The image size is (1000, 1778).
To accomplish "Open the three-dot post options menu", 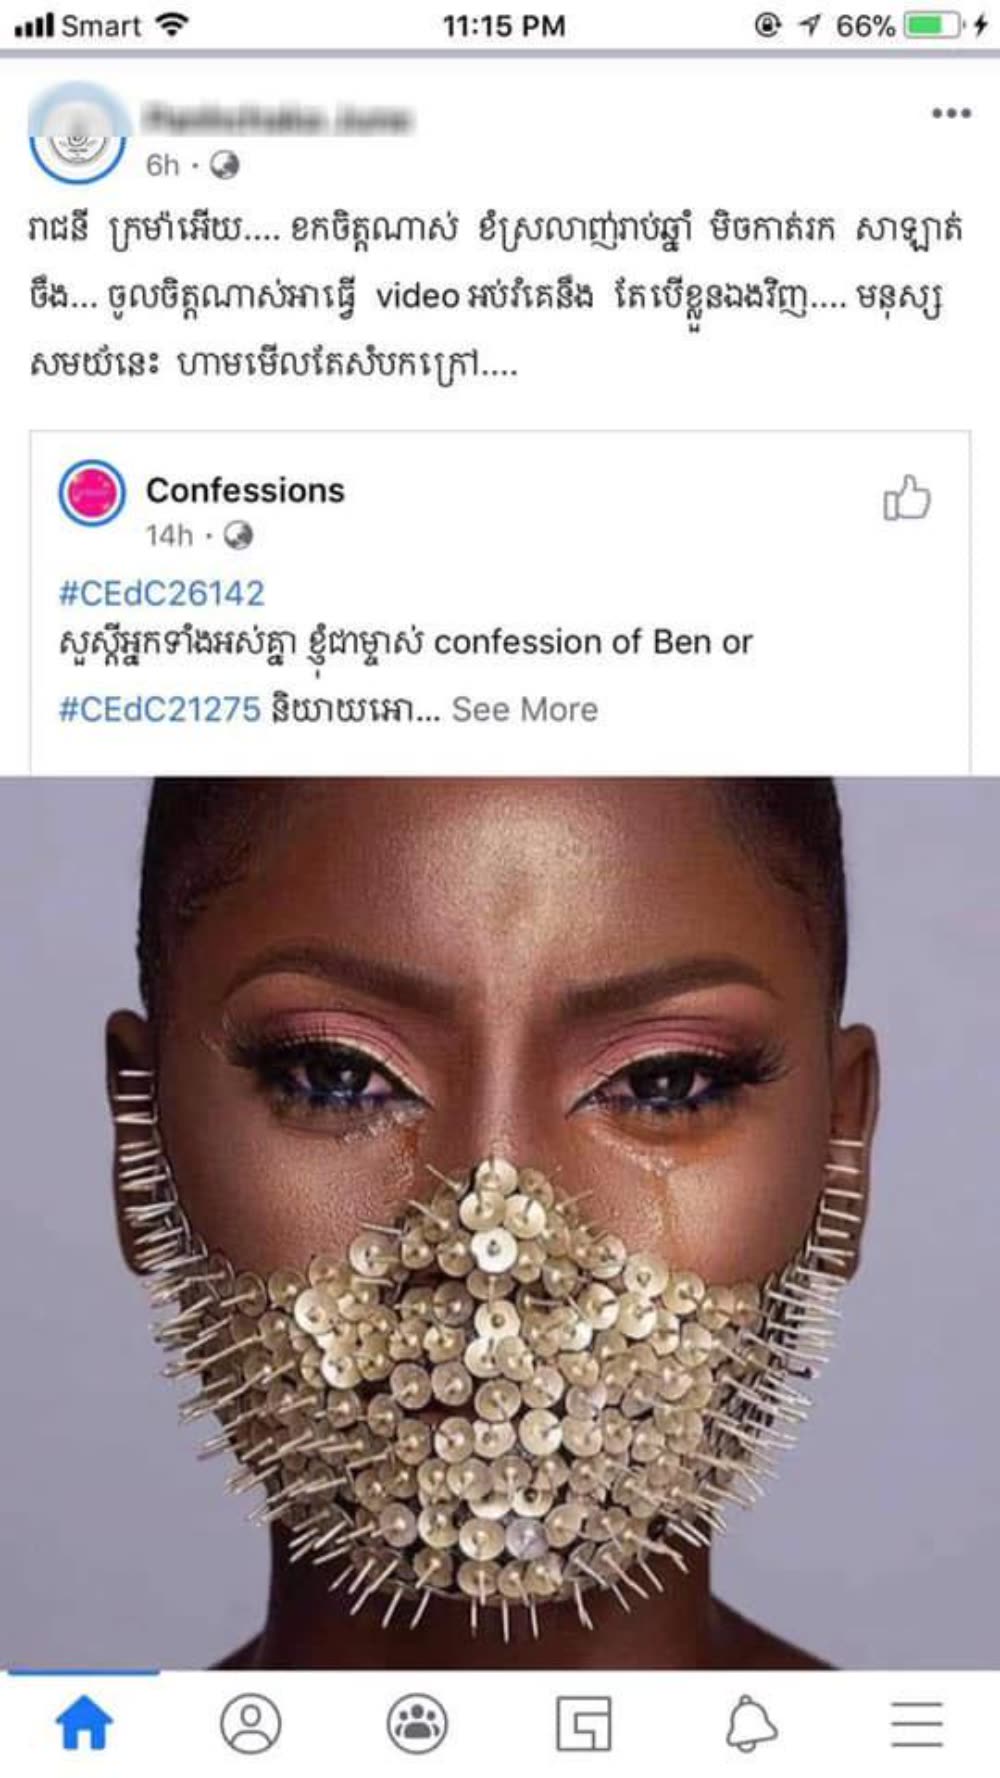I will [951, 113].
